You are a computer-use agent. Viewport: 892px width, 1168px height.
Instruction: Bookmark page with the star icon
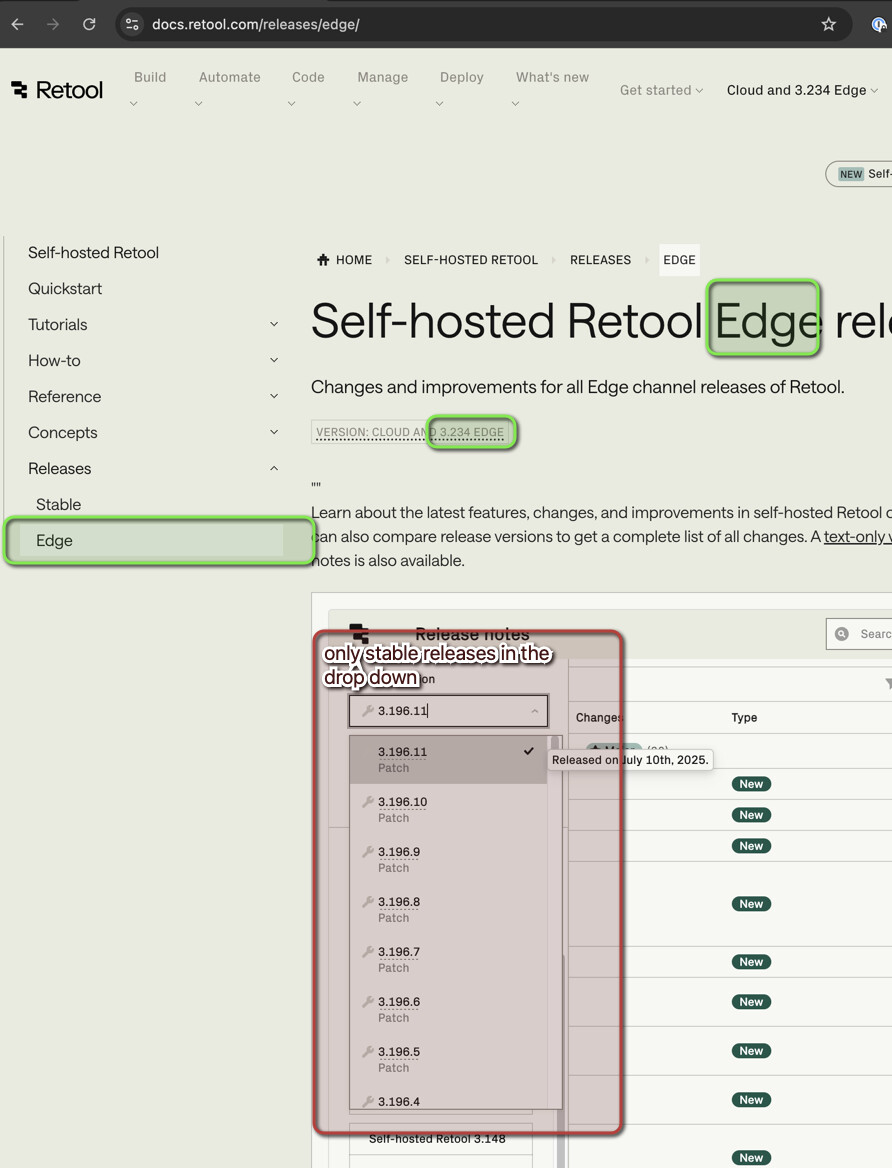(x=828, y=24)
